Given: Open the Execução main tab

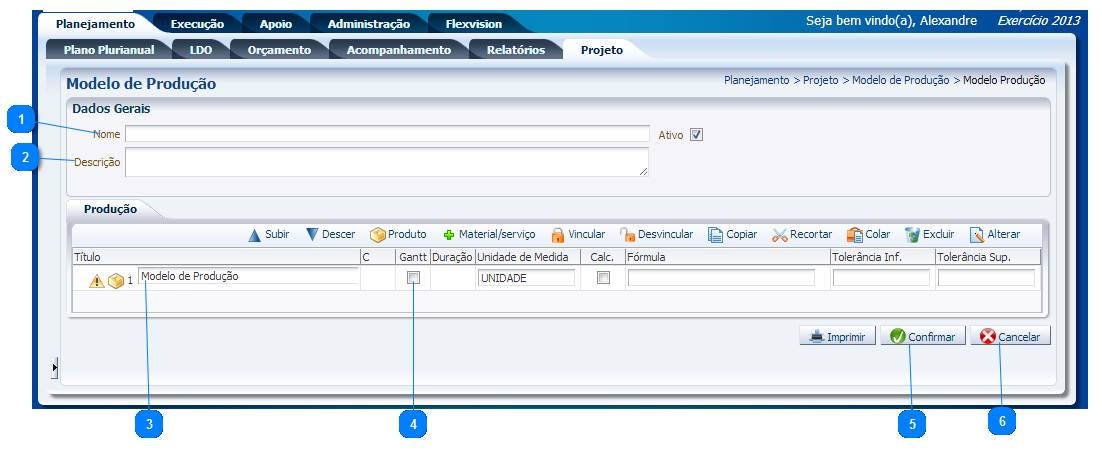Looking at the screenshot, I should pos(197,24).
